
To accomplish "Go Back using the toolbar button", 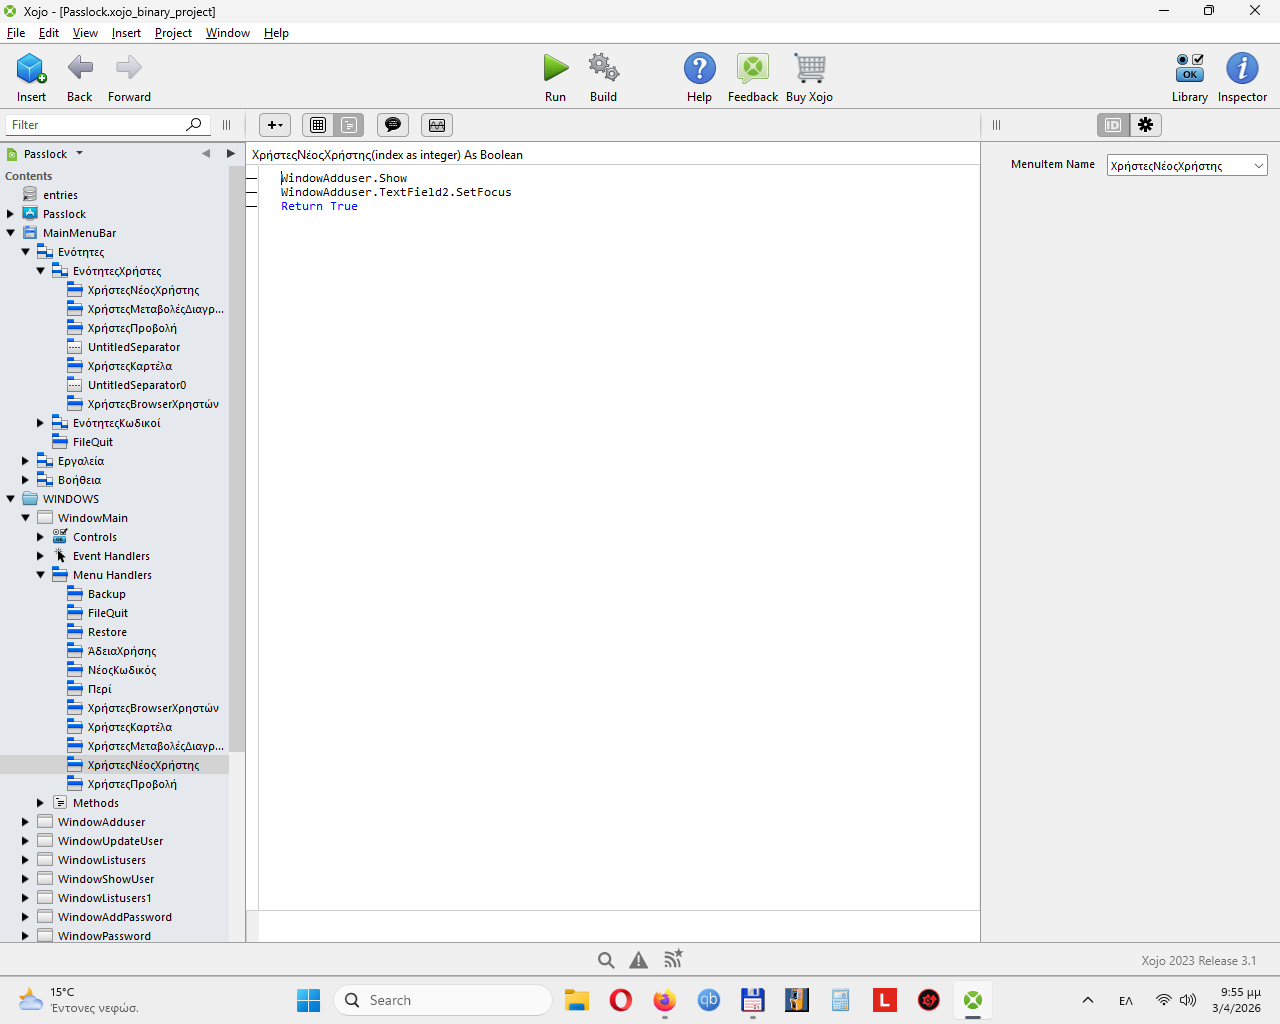I will pyautogui.click(x=80, y=69).
